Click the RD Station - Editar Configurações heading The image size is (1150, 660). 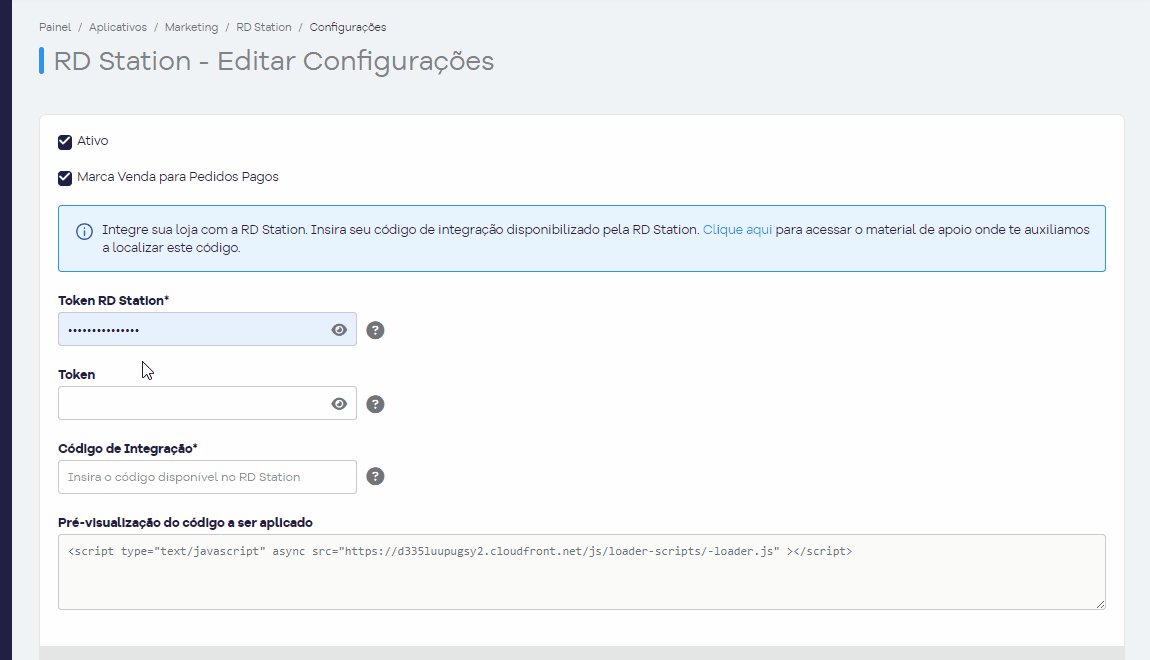click(x=274, y=61)
